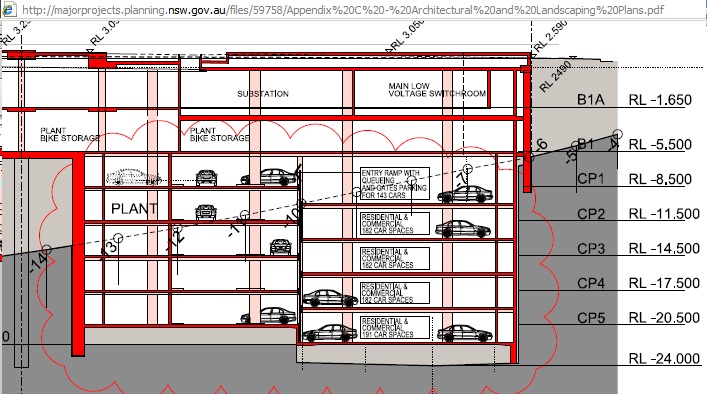707x394 pixels.
Task: Select the 191 CAR SPACES label box
Action: [395, 327]
